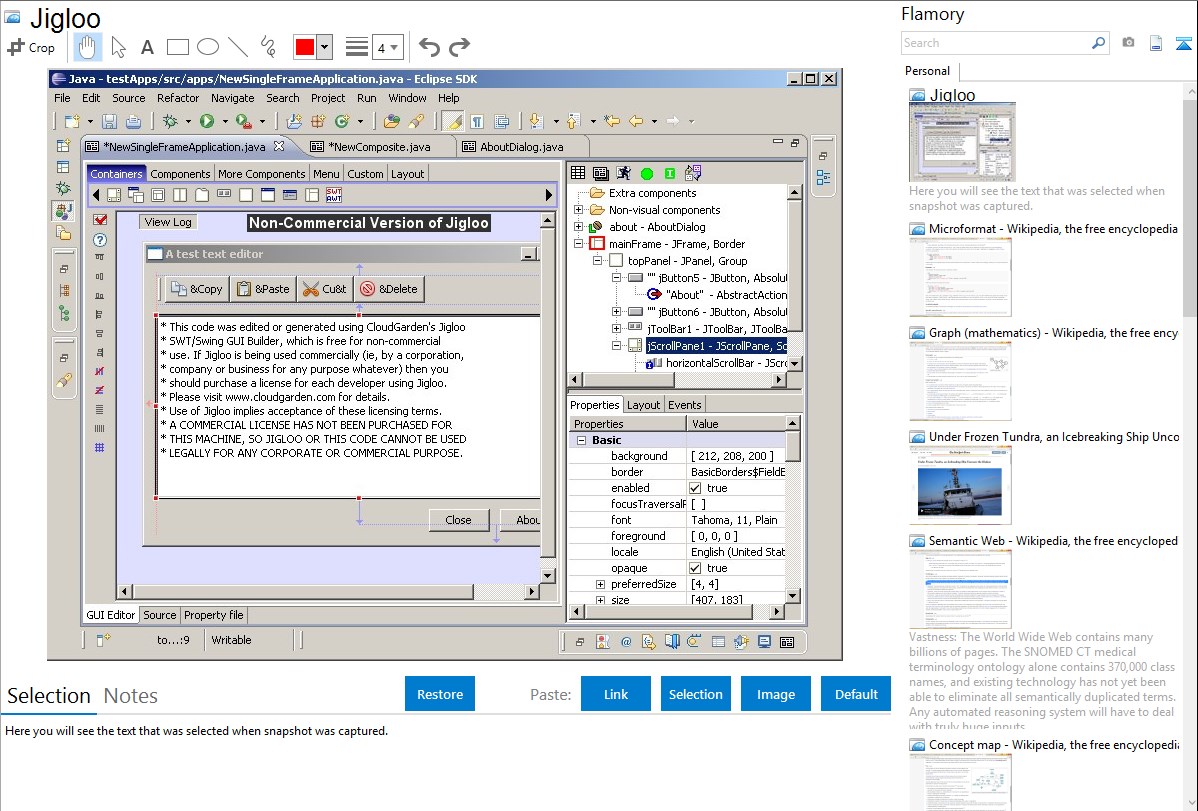The height and width of the screenshot is (811, 1198).
Task: Click the Restore button
Action: pyautogui.click(x=440, y=694)
